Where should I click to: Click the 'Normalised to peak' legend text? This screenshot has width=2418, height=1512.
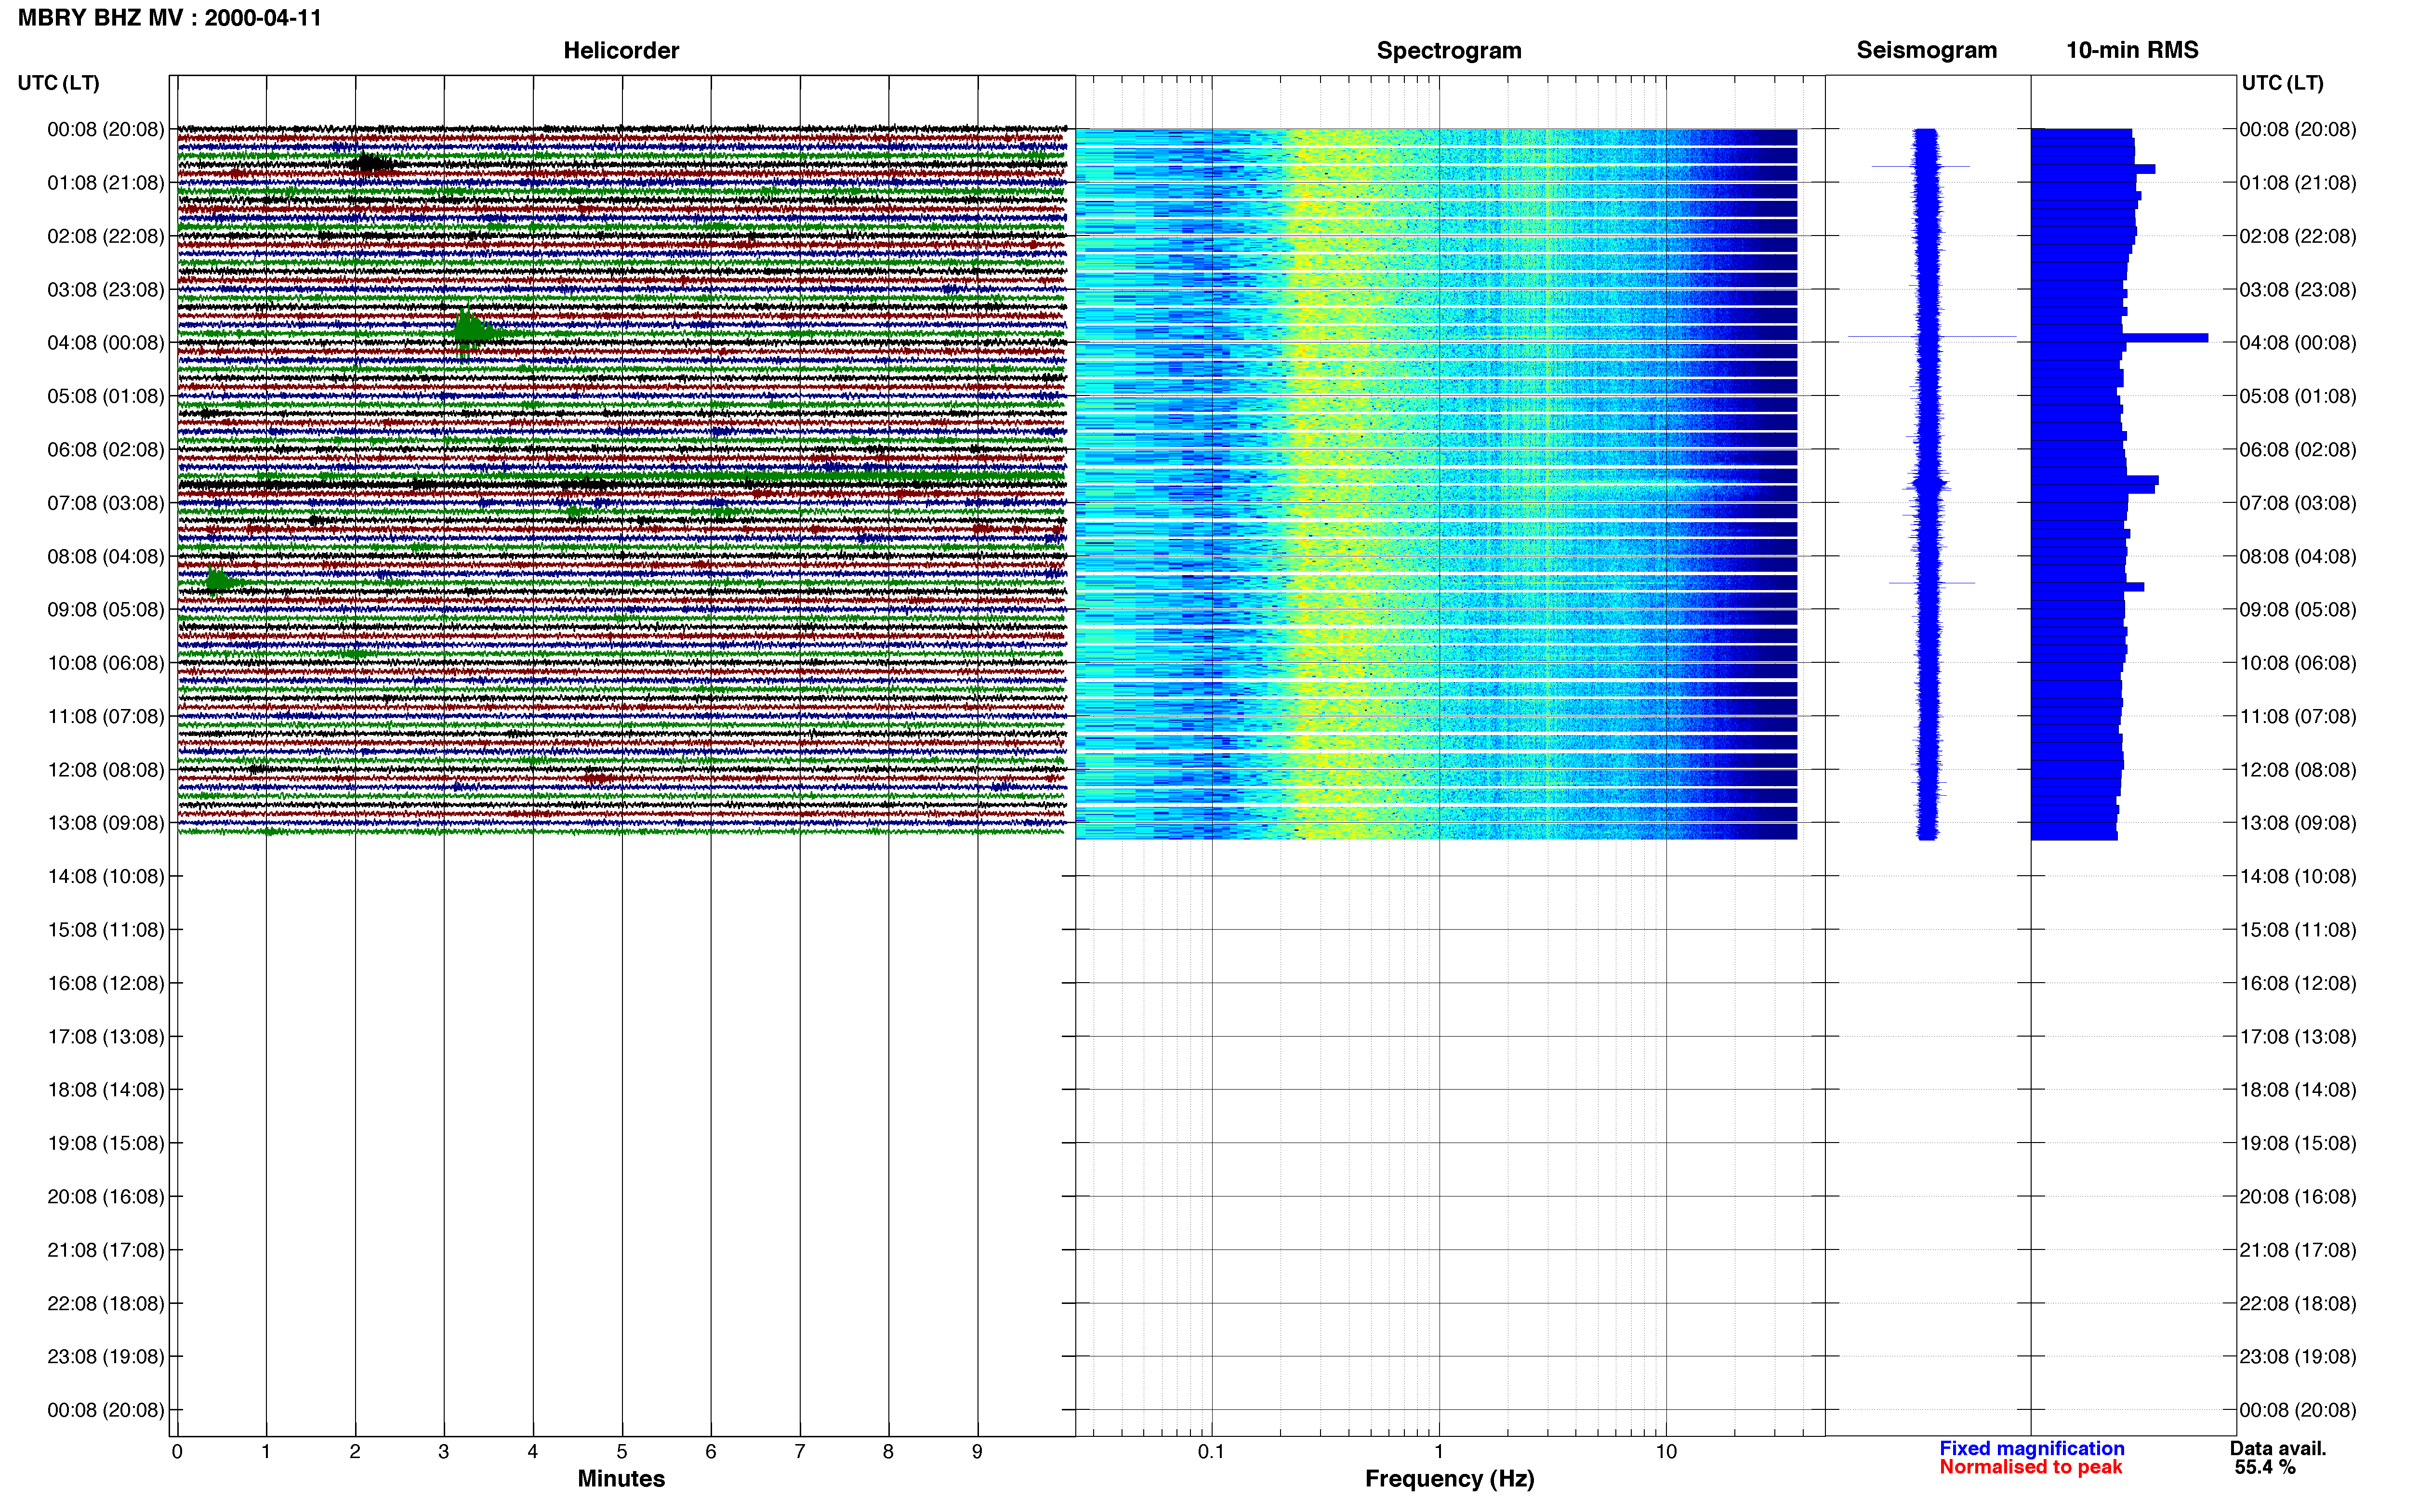coord(2030,1467)
